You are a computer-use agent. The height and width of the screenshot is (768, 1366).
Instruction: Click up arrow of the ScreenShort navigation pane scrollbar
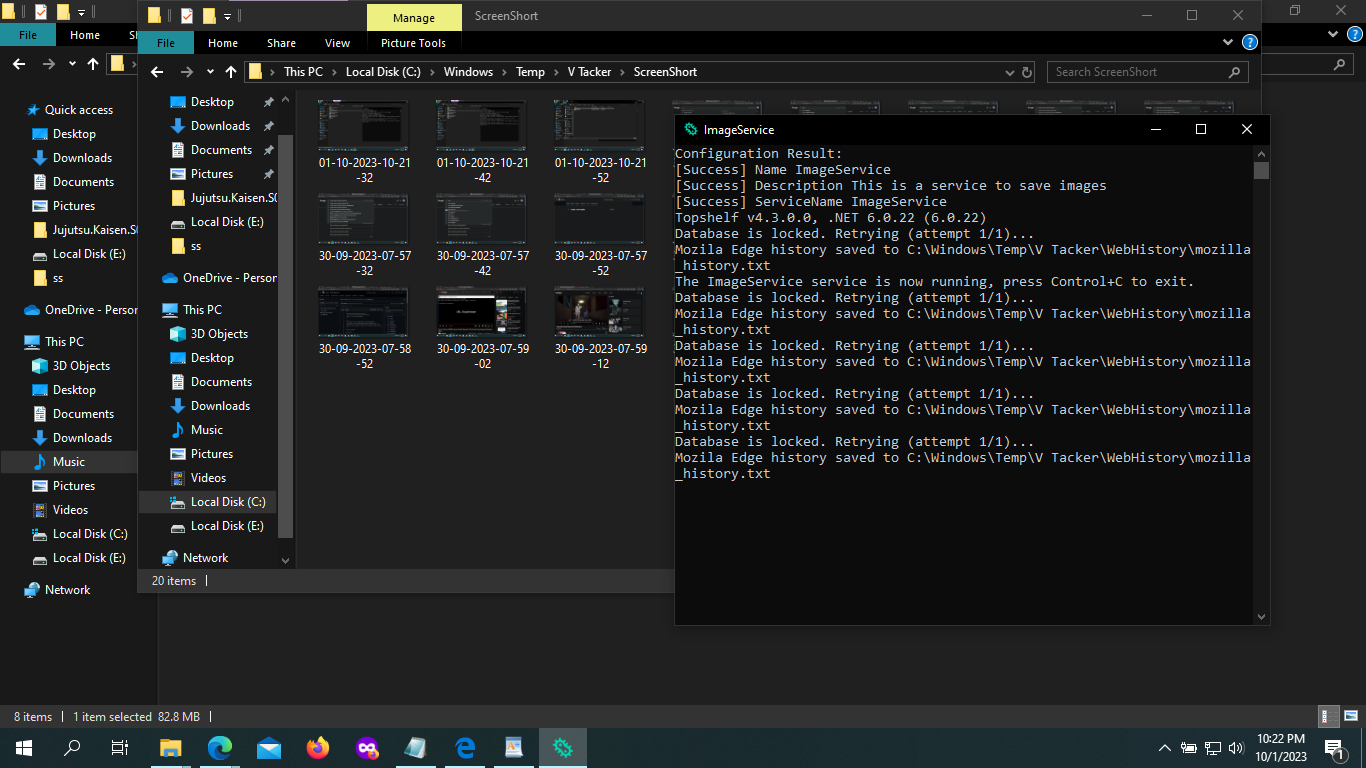tap(285, 100)
